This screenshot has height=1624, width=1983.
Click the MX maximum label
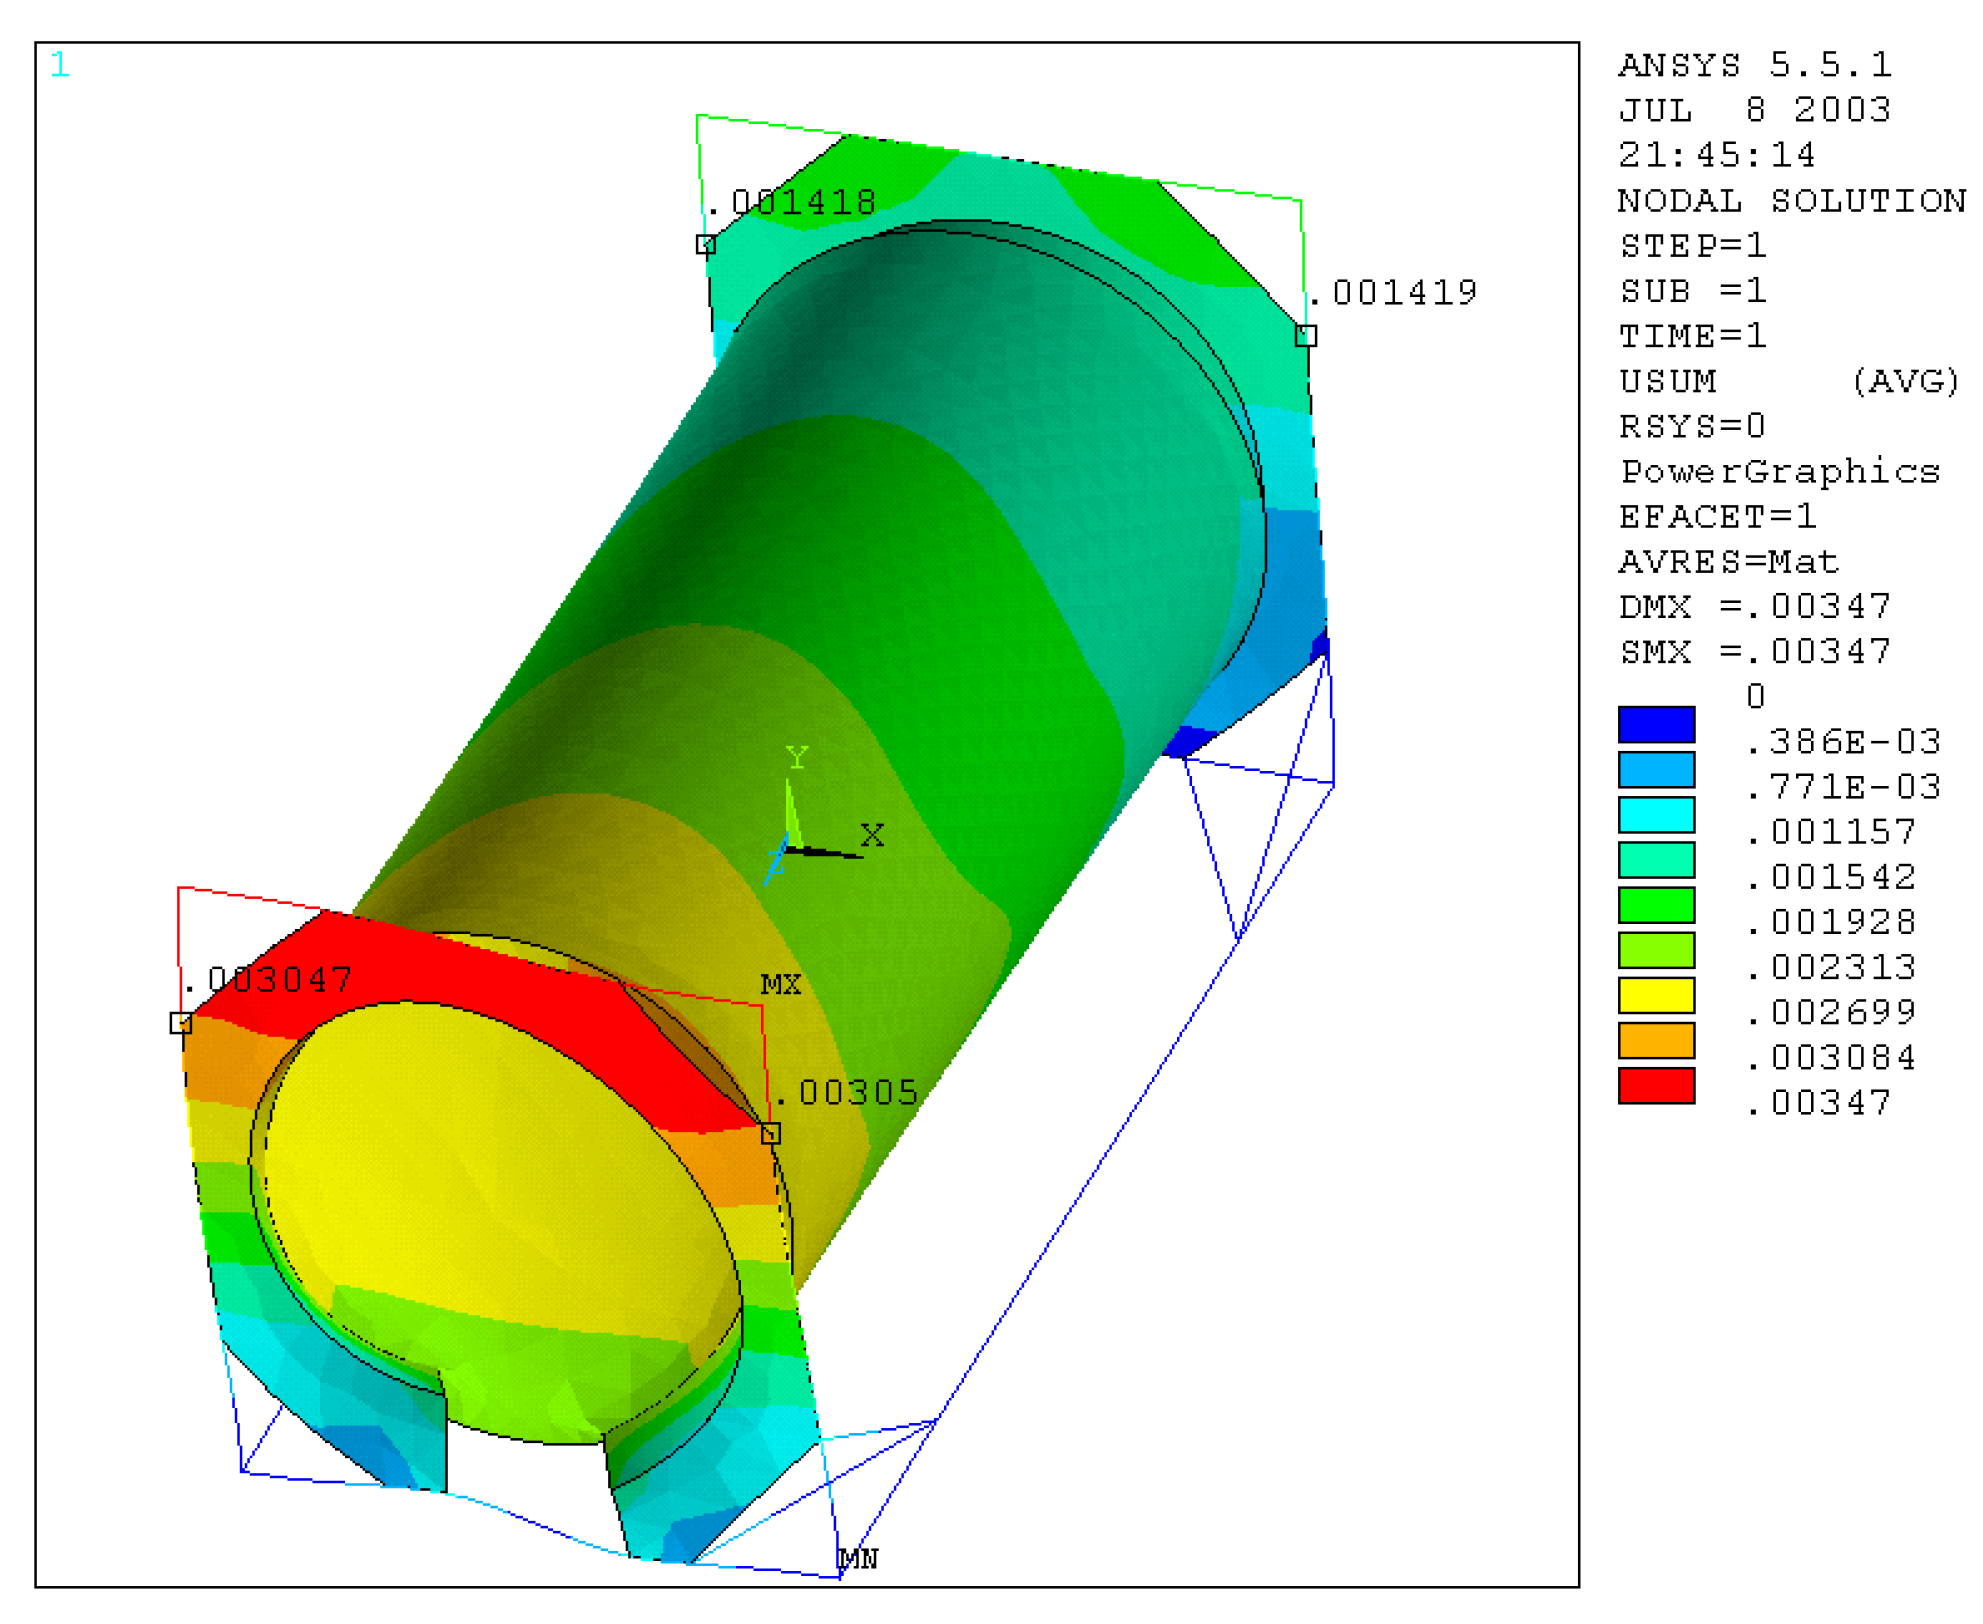point(780,985)
